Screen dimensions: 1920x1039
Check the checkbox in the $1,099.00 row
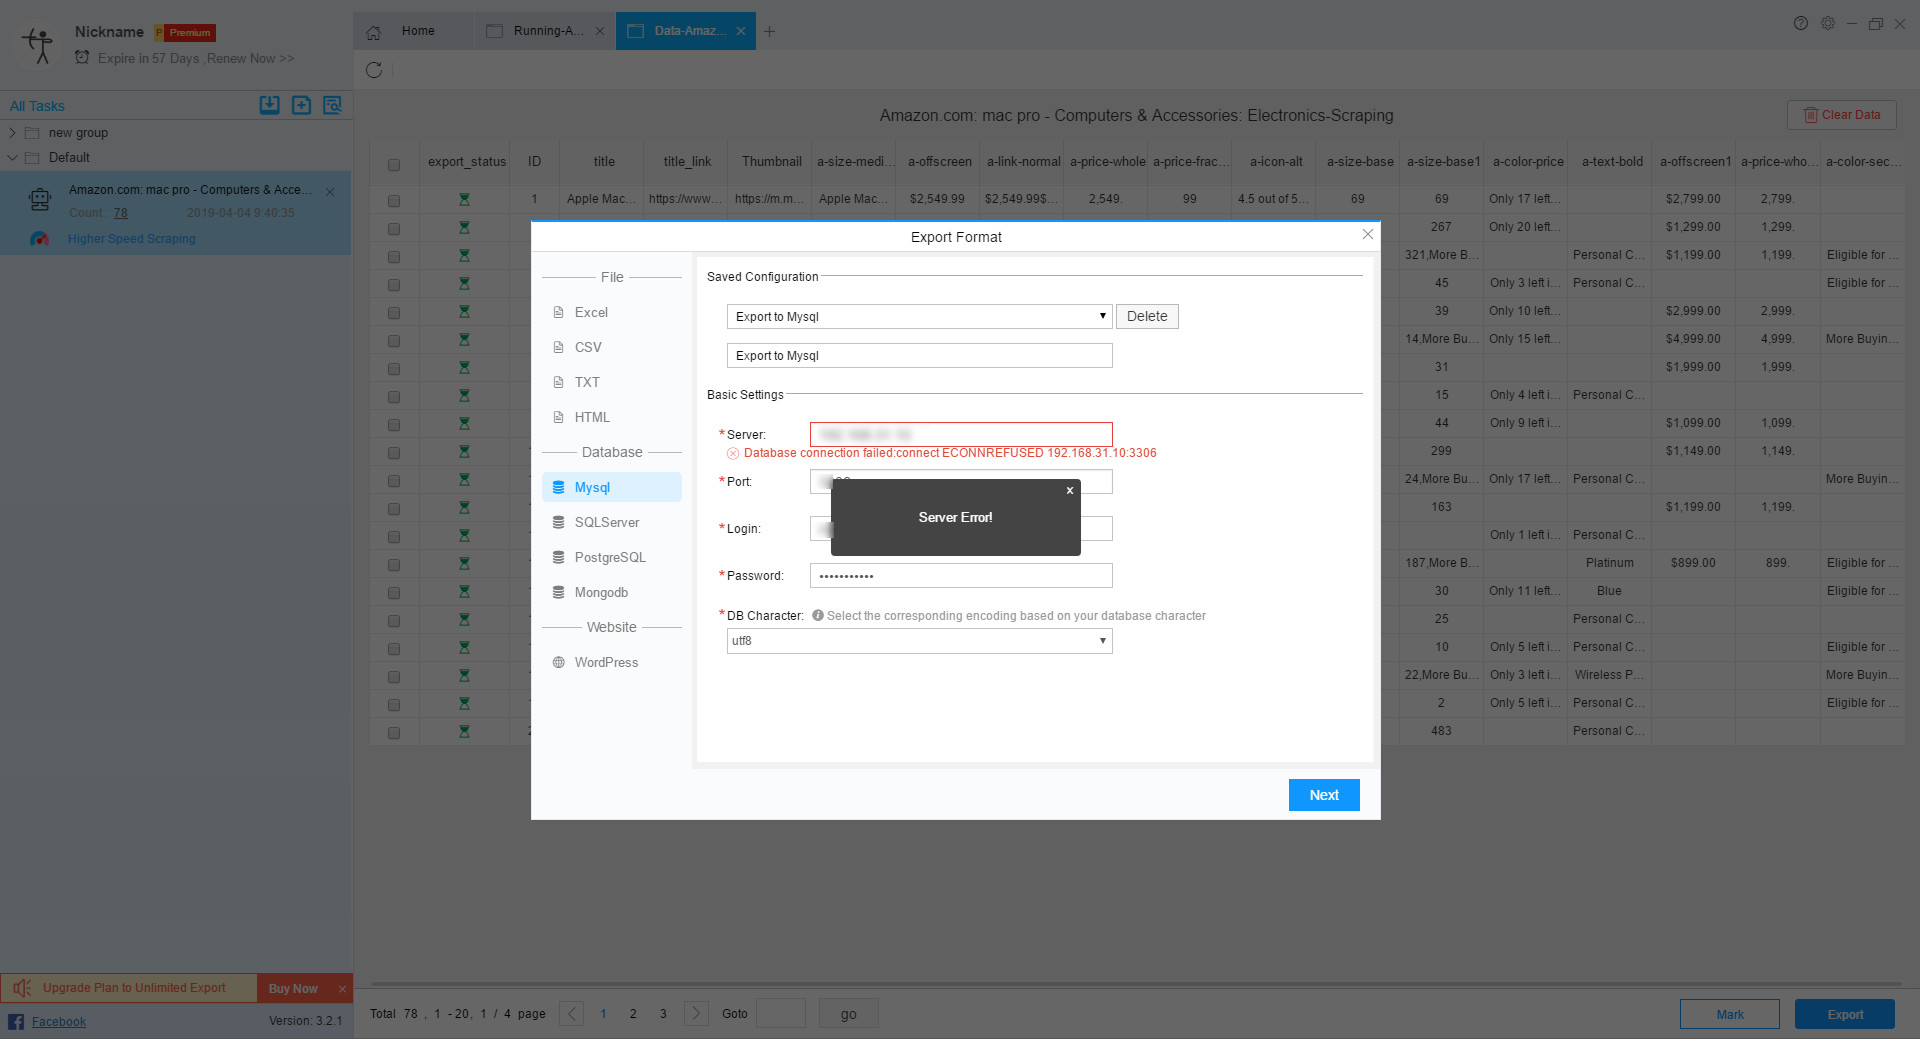394,425
